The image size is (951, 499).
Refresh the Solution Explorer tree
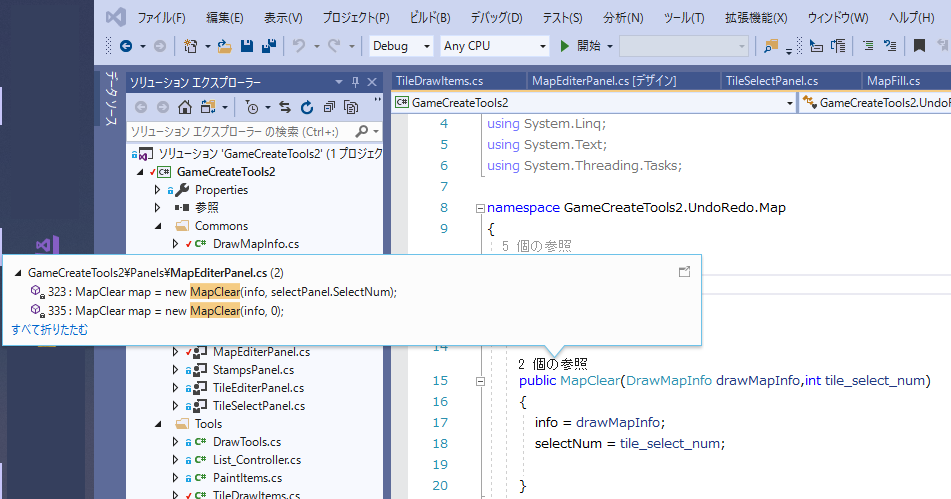pos(306,107)
